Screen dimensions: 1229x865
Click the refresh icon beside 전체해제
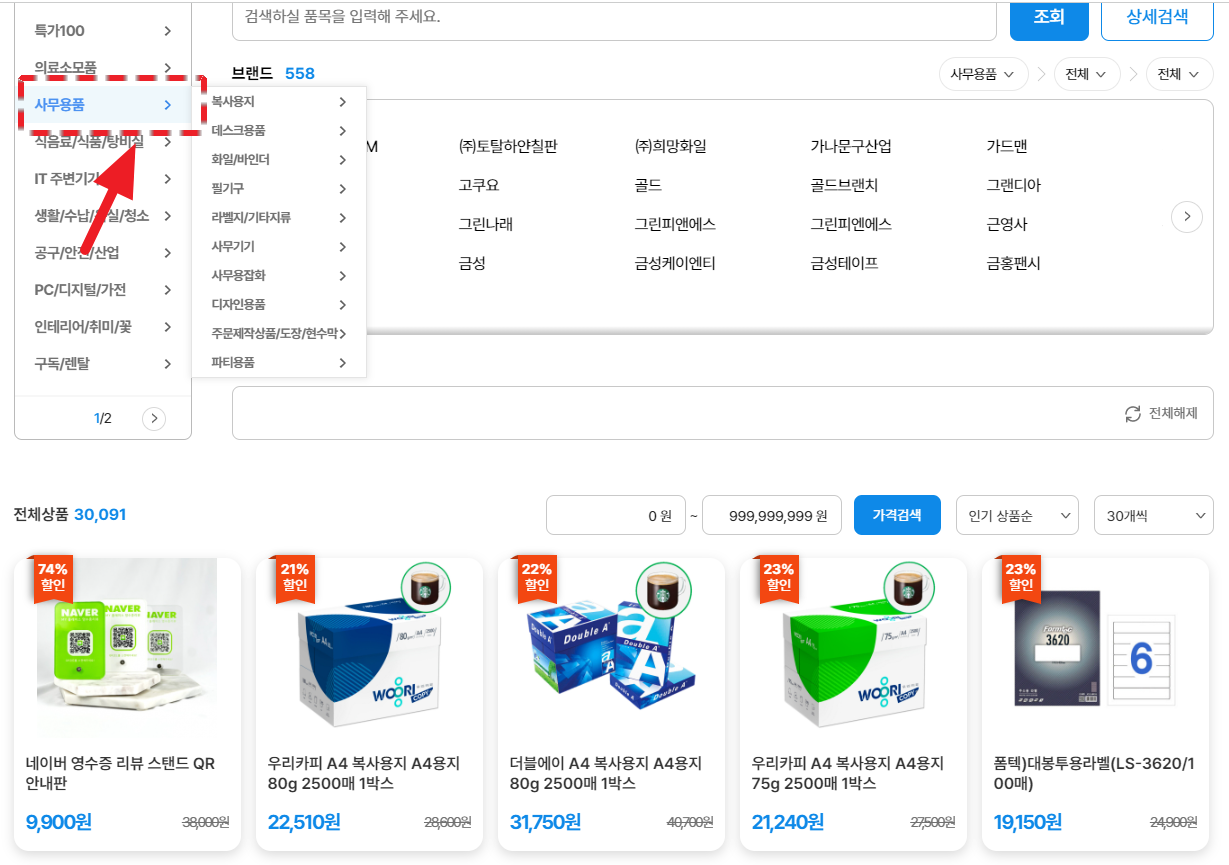pos(1132,414)
